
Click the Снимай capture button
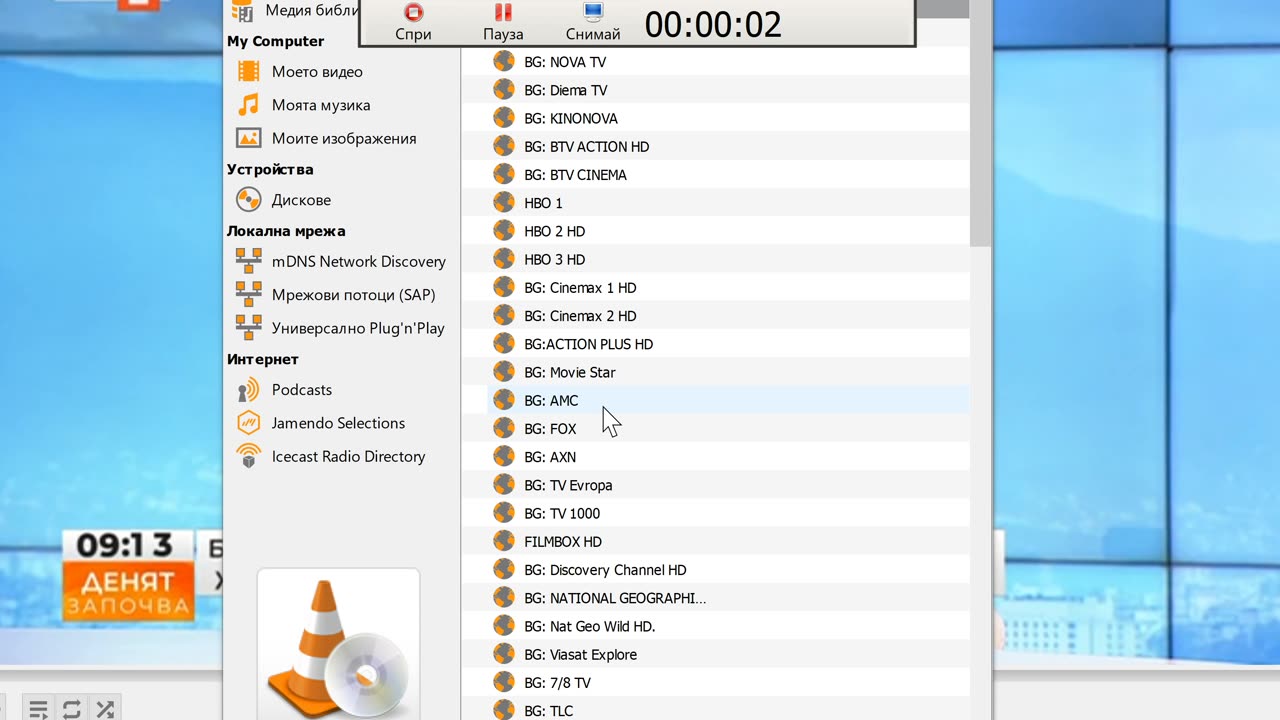pyautogui.click(x=593, y=23)
